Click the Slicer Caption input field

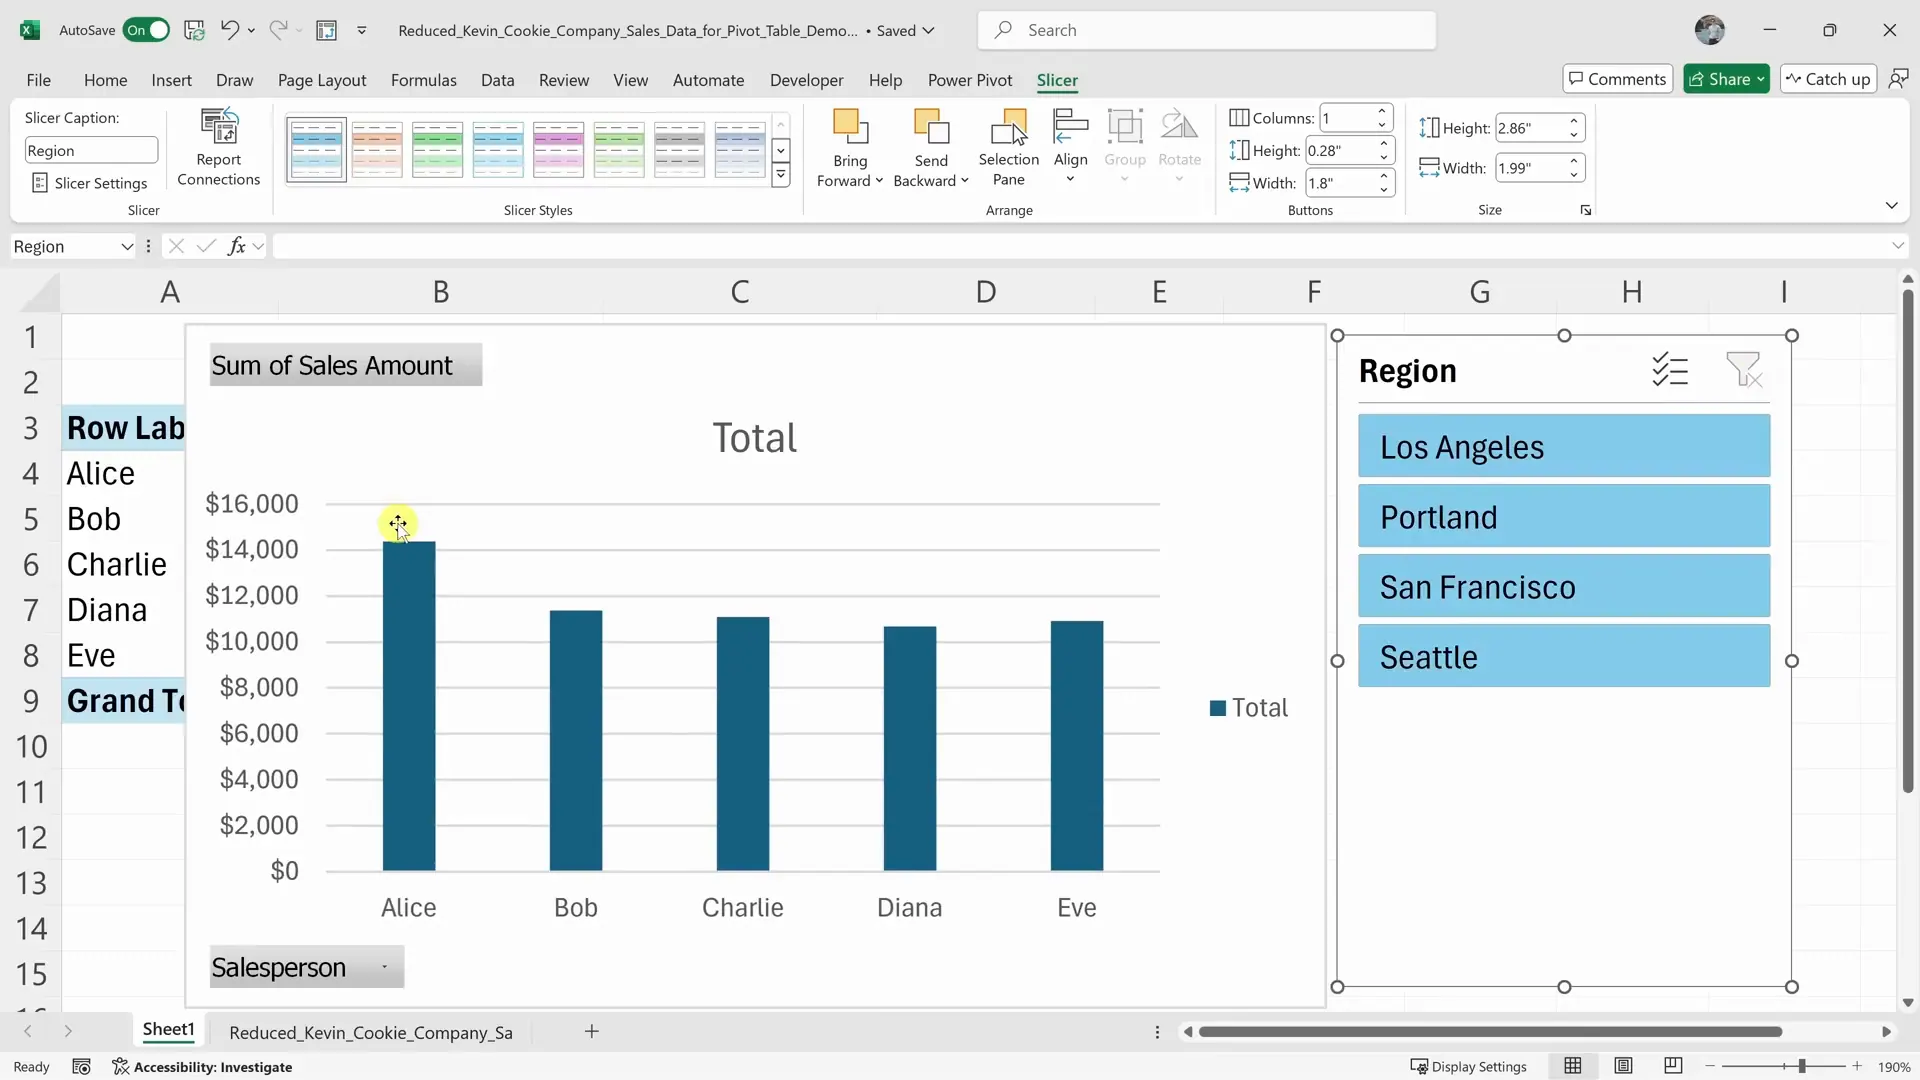coord(91,150)
